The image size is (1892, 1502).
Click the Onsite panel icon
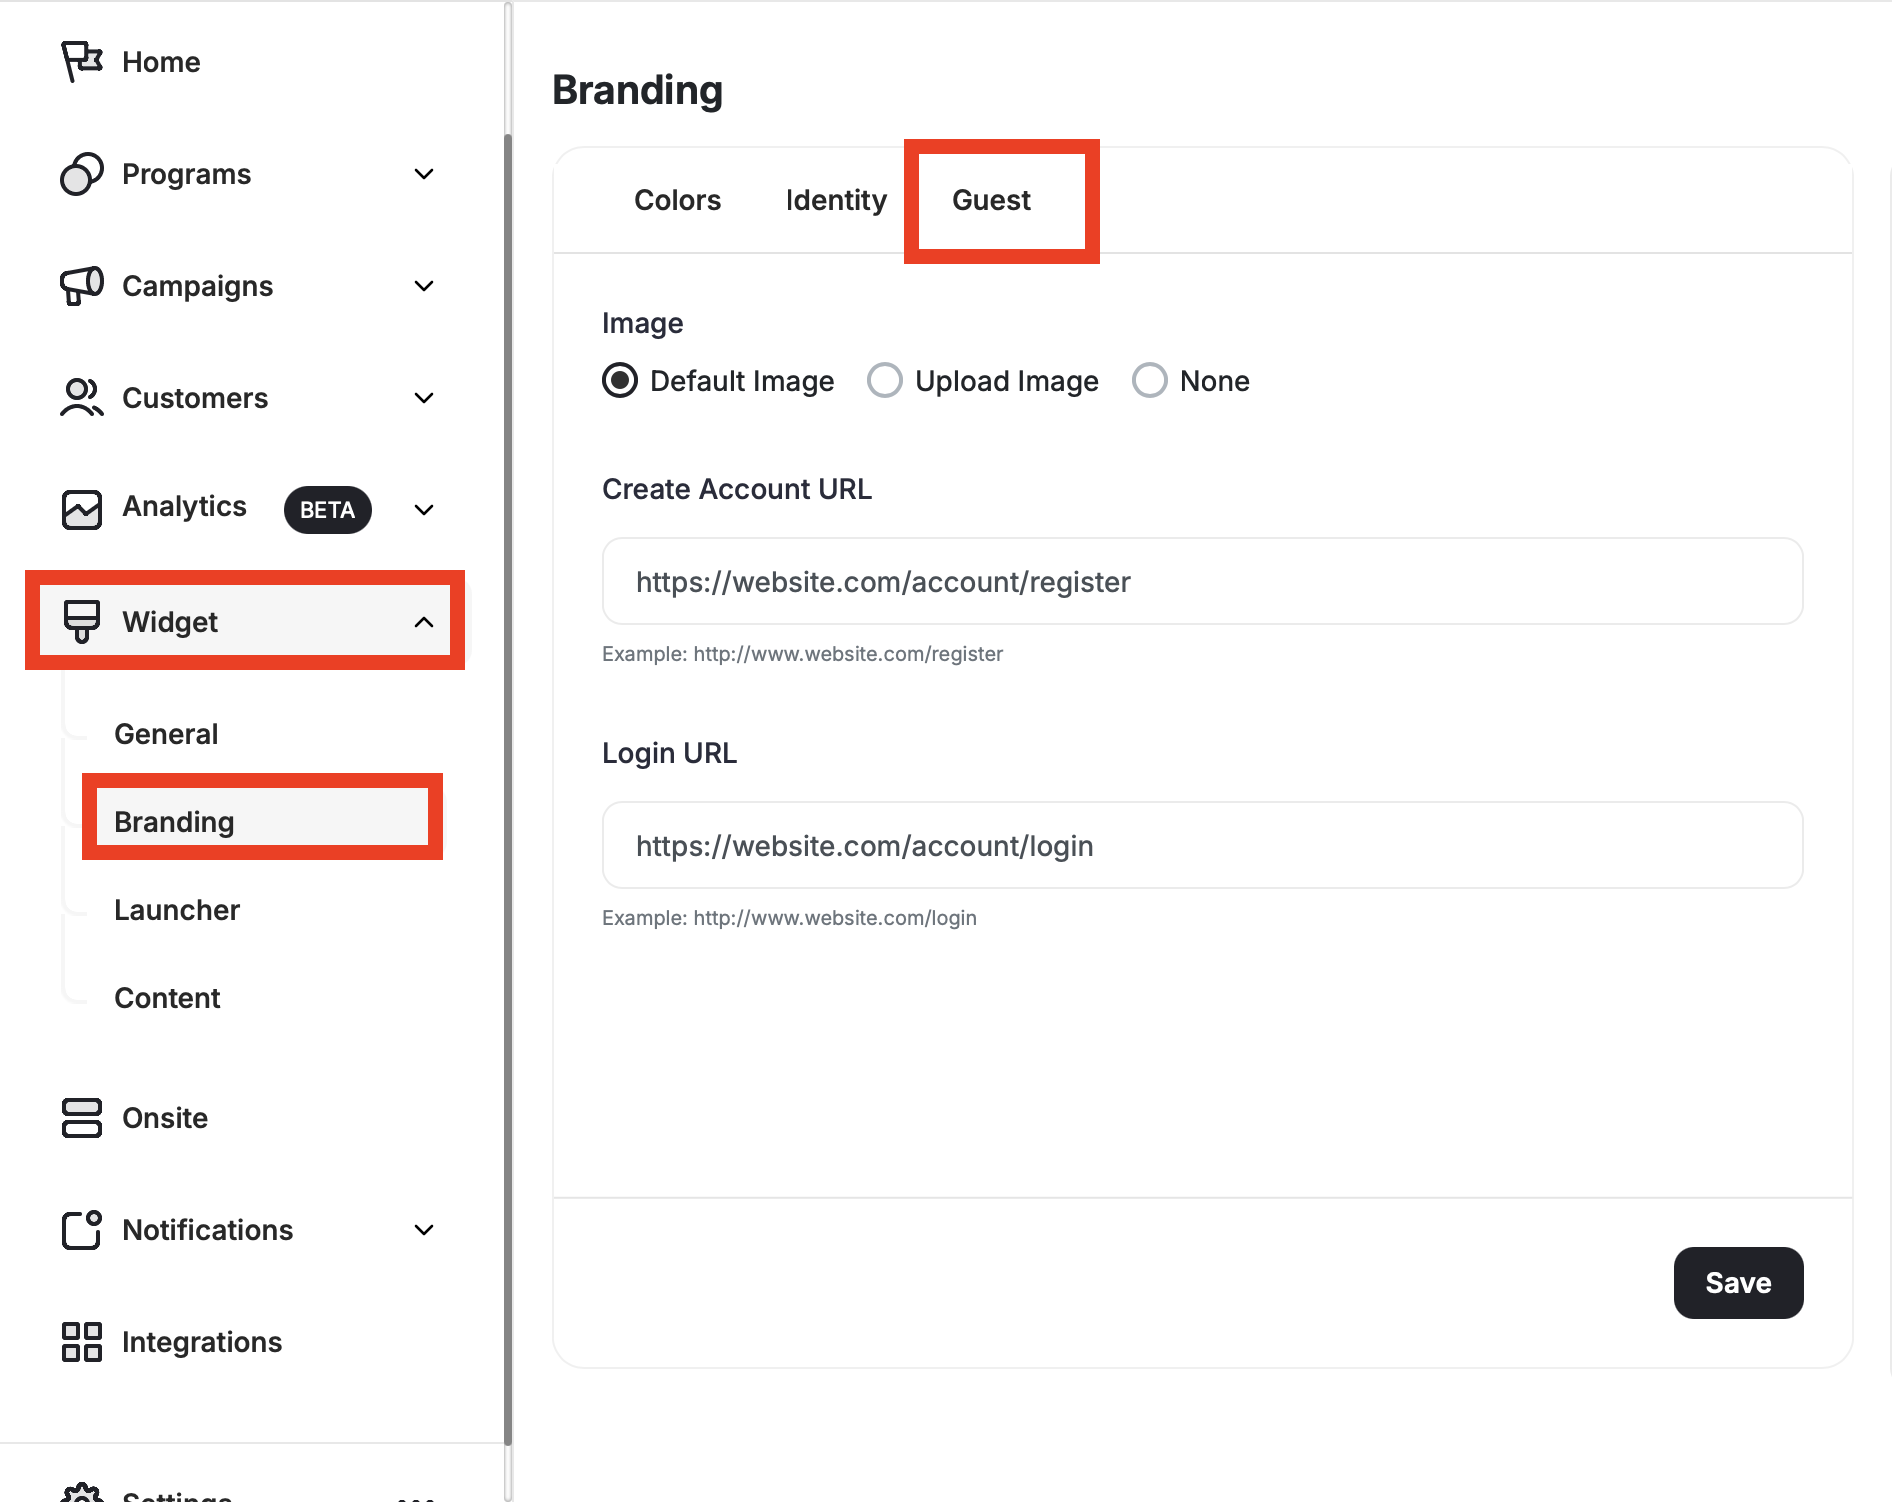pos(81,1118)
